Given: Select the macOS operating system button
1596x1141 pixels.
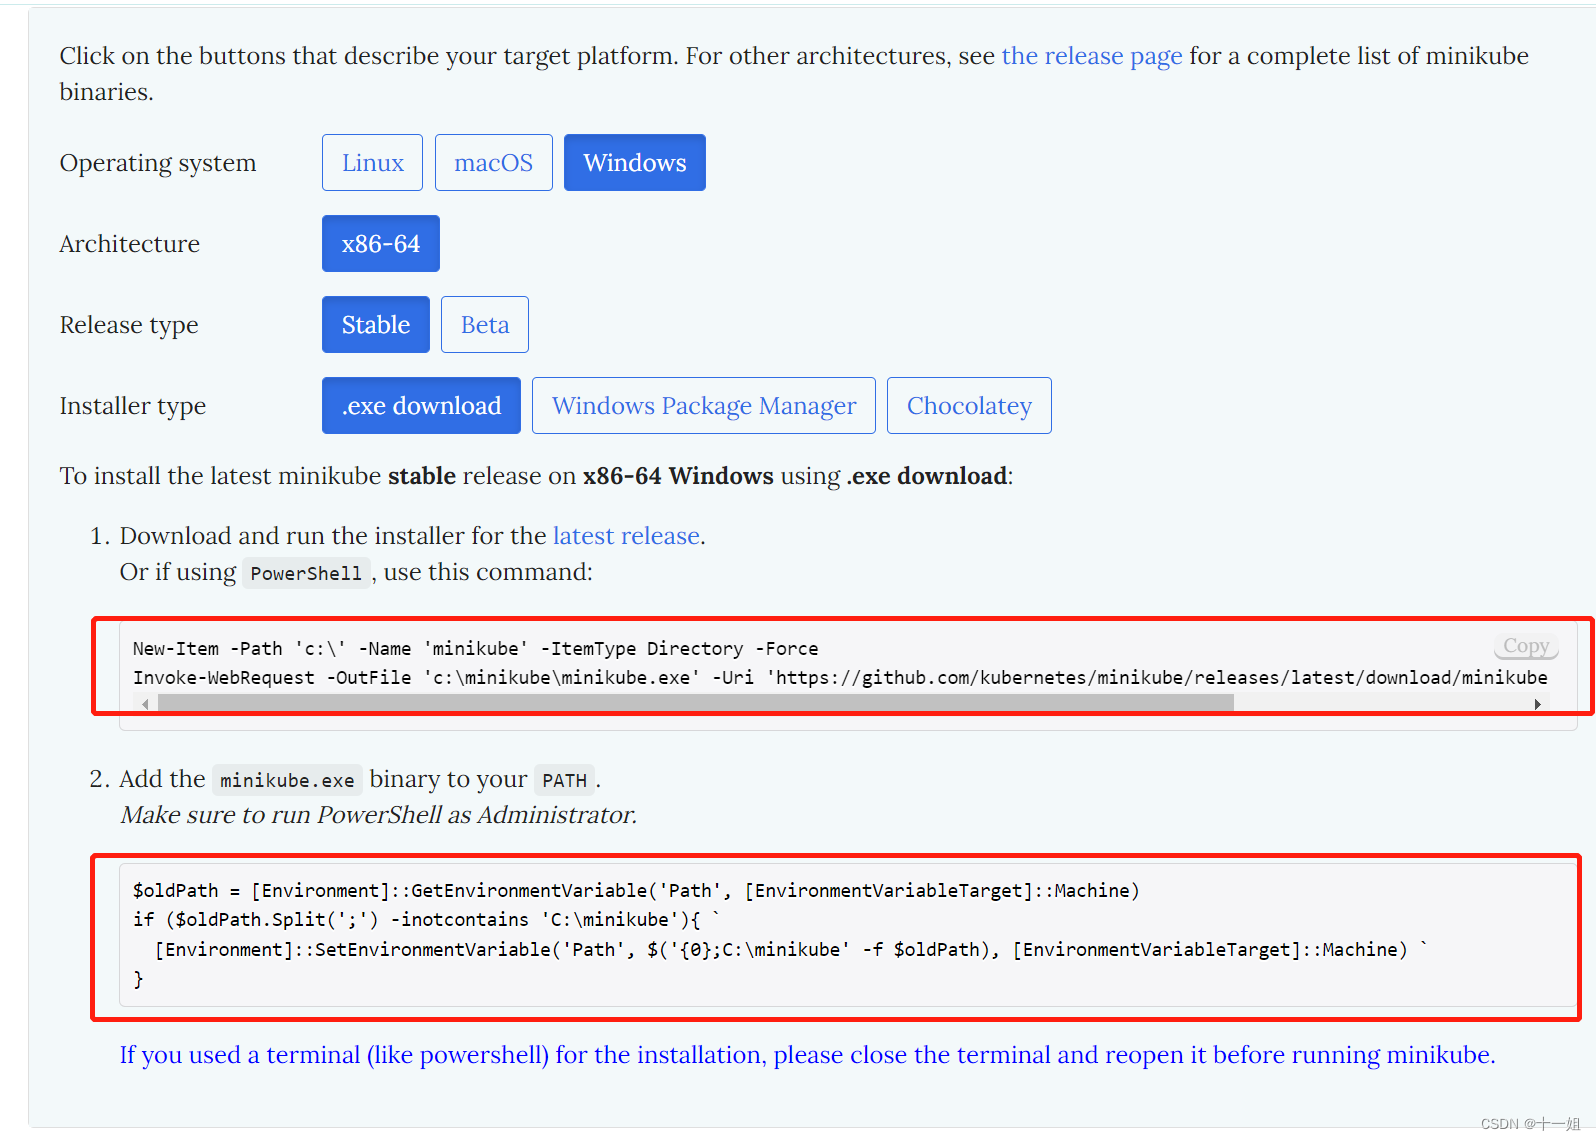Looking at the screenshot, I should pyautogui.click(x=493, y=162).
